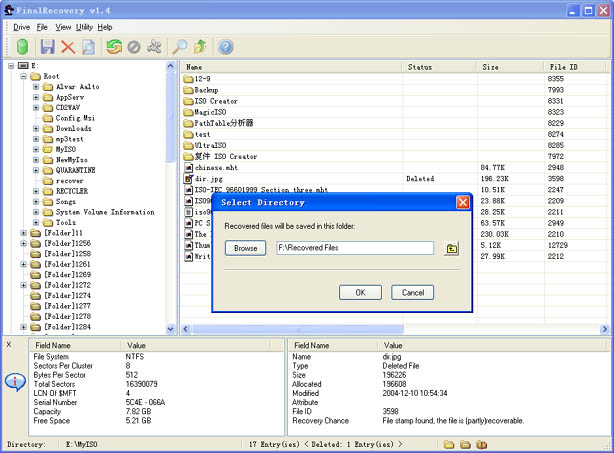
Task: Click second folder icon in status bar
Action: (465, 444)
